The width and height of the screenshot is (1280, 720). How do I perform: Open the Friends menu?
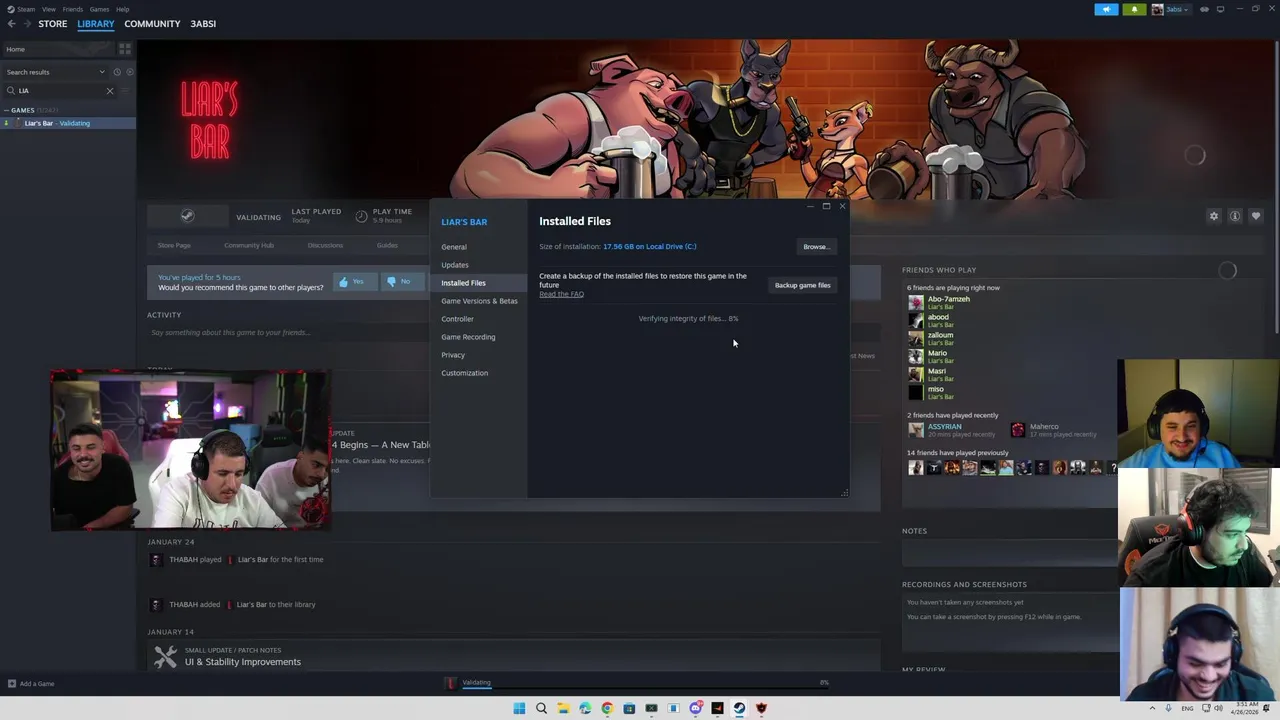tap(73, 9)
